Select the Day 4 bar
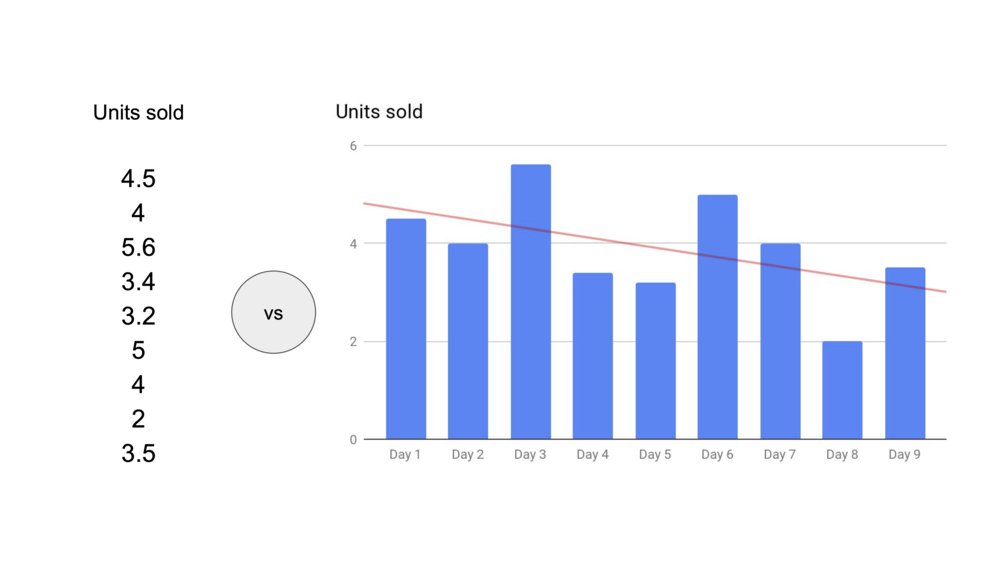Image resolution: width=1000 pixels, height=562 pixels. [593, 356]
